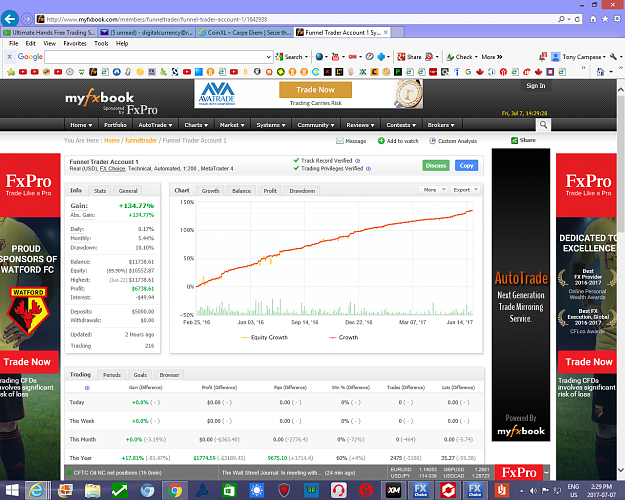Screen dimensions: 625x500
Task: Switch to the Growth chart tab
Action: point(210,191)
